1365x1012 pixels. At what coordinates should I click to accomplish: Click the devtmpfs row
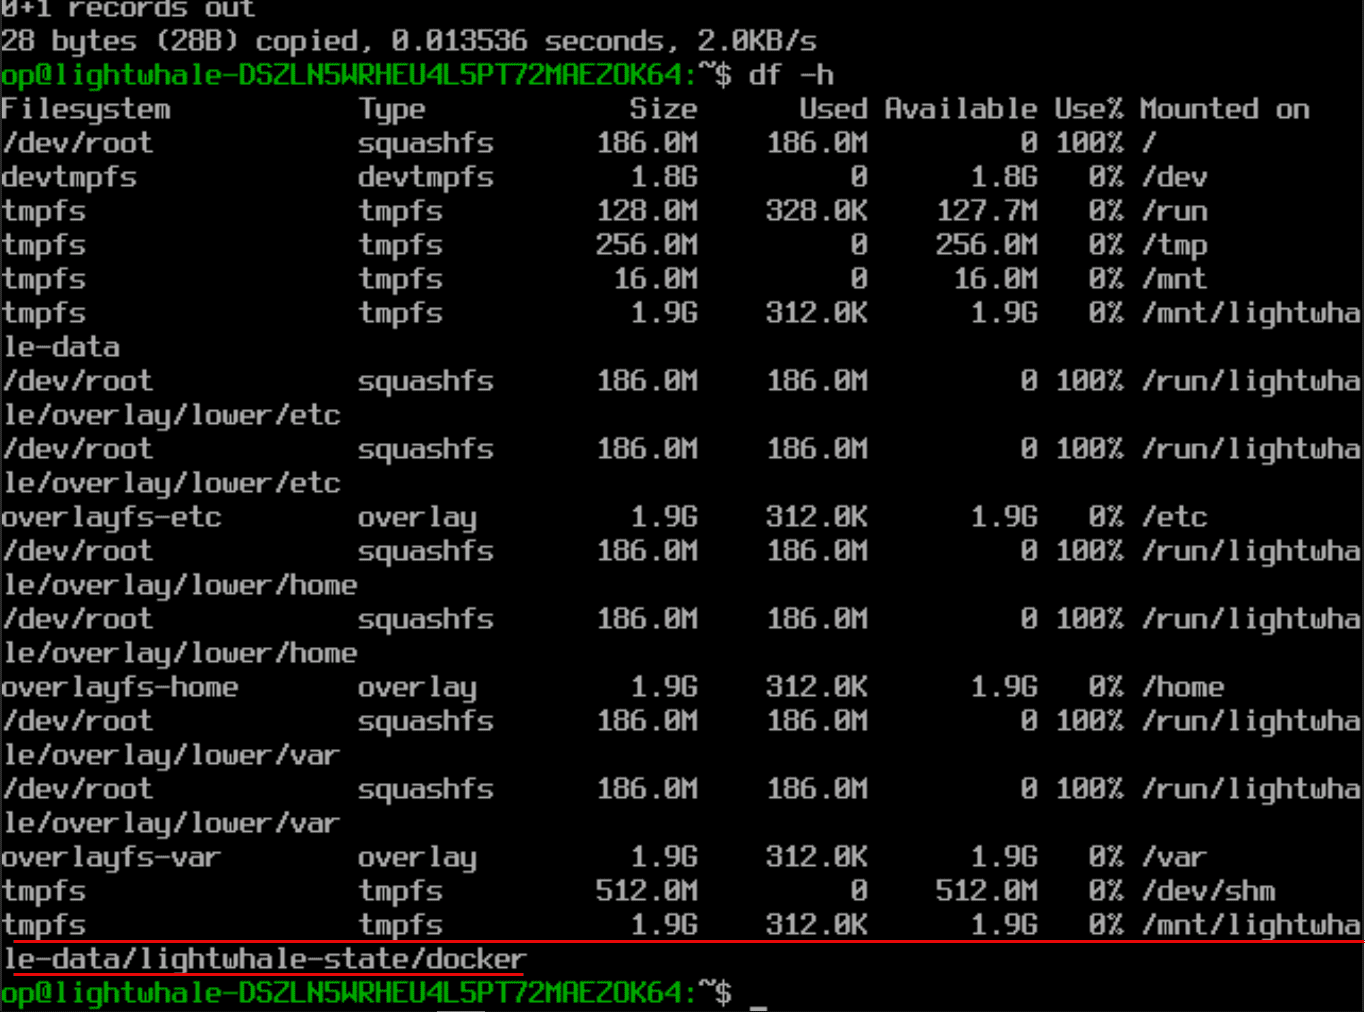pyautogui.click(x=68, y=177)
